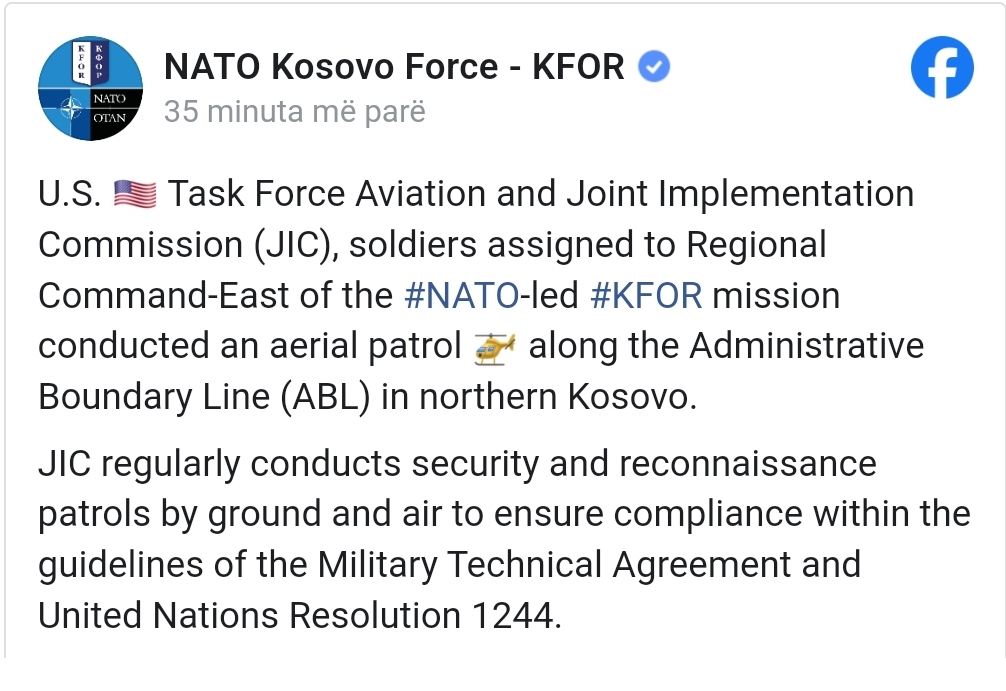Click the blue verified badge checkmark

tap(654, 67)
